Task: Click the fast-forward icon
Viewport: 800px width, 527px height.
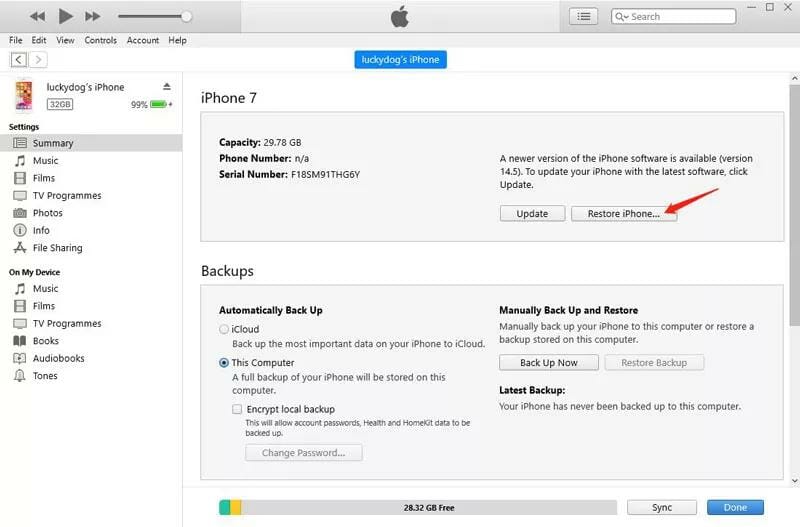Action: click(92, 17)
